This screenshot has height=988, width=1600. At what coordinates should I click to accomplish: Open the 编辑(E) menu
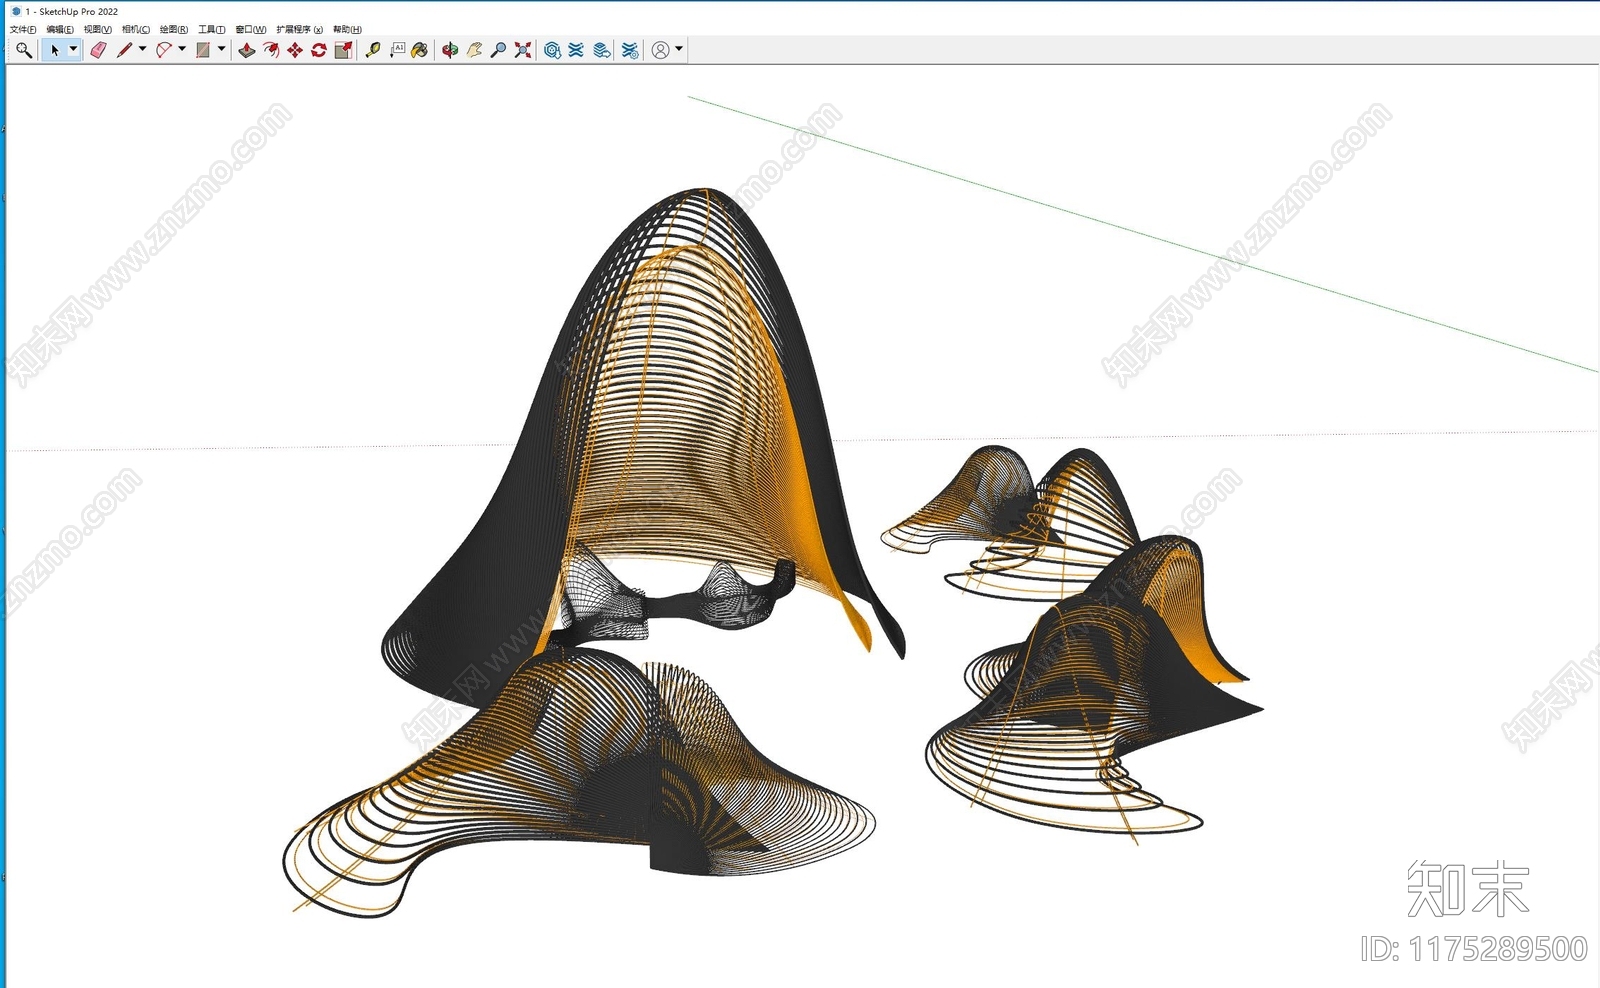60,29
